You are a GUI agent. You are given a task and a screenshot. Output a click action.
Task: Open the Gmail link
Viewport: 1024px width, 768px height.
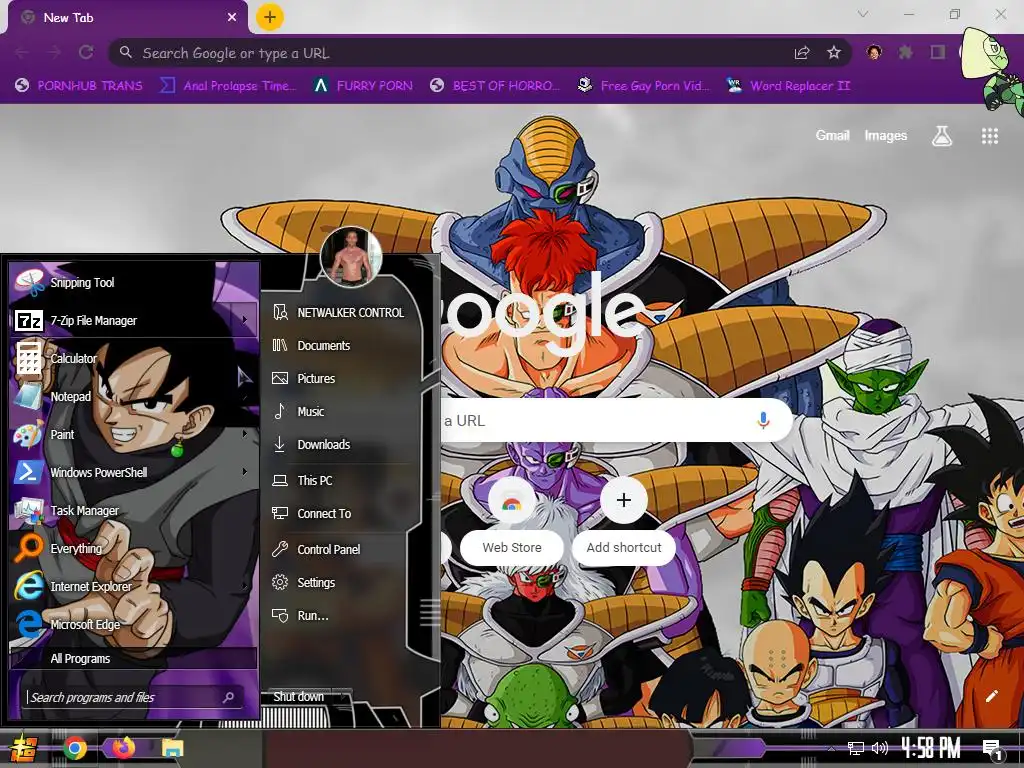(x=832, y=135)
